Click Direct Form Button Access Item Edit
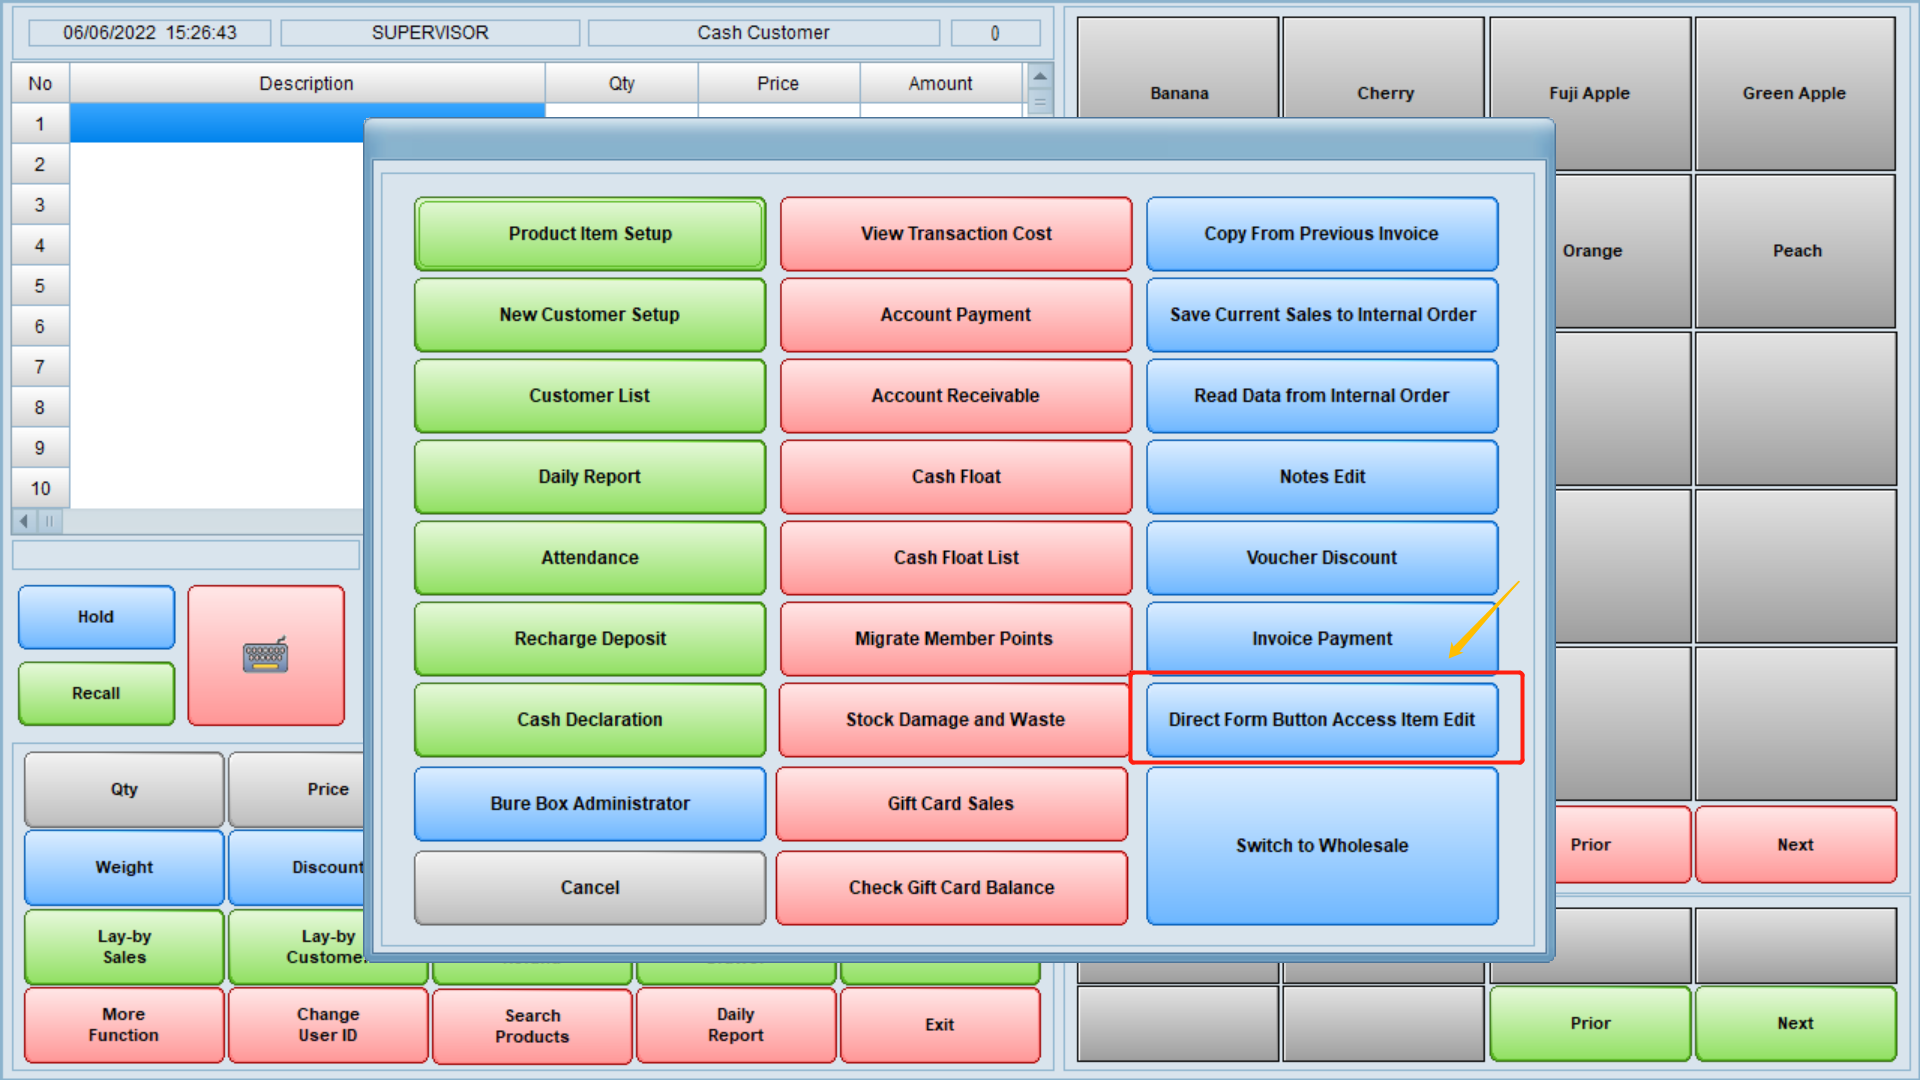1920x1080 pixels. pyautogui.click(x=1322, y=719)
